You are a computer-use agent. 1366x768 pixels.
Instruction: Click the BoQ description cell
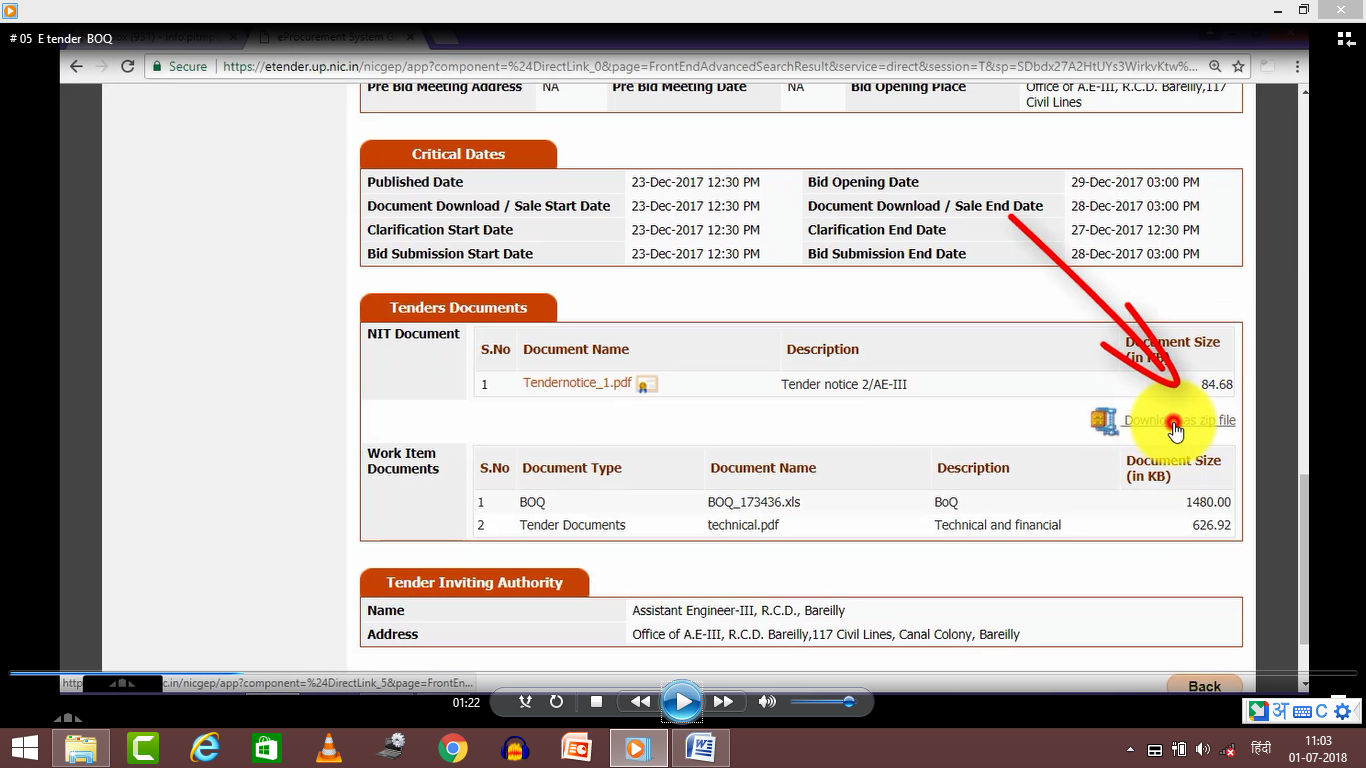946,502
